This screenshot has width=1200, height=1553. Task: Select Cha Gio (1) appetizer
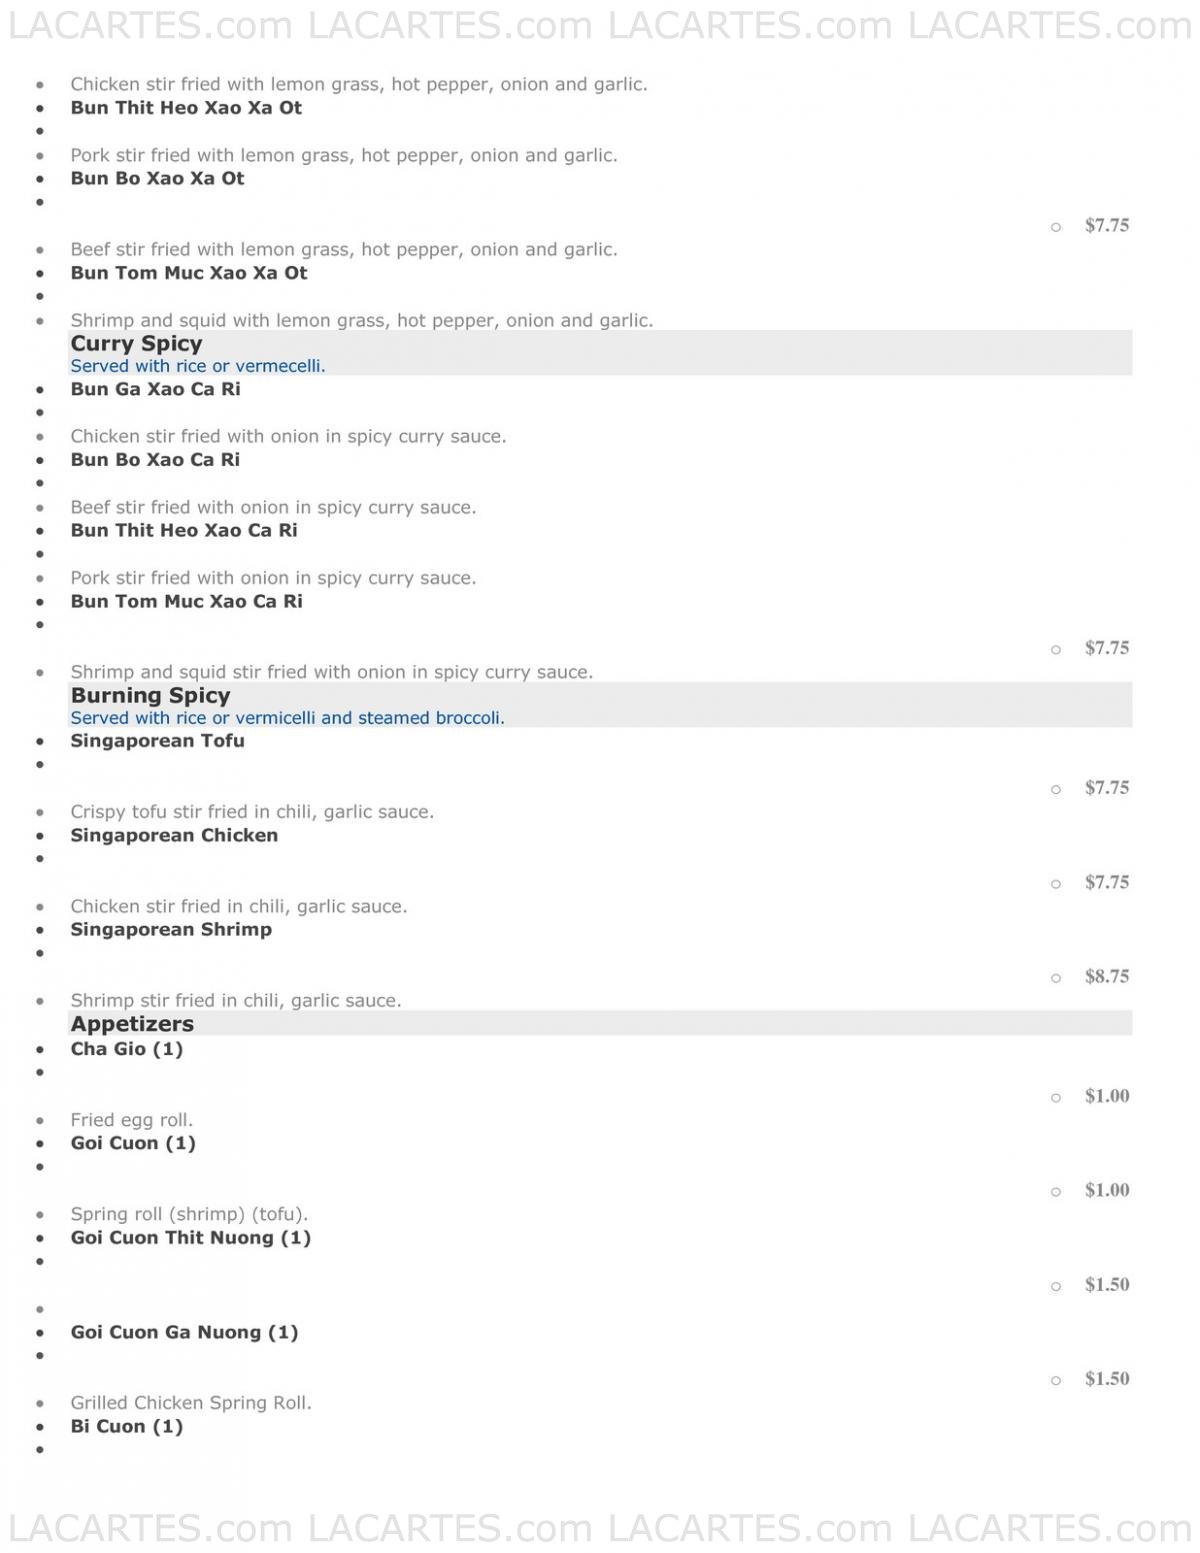(127, 1049)
